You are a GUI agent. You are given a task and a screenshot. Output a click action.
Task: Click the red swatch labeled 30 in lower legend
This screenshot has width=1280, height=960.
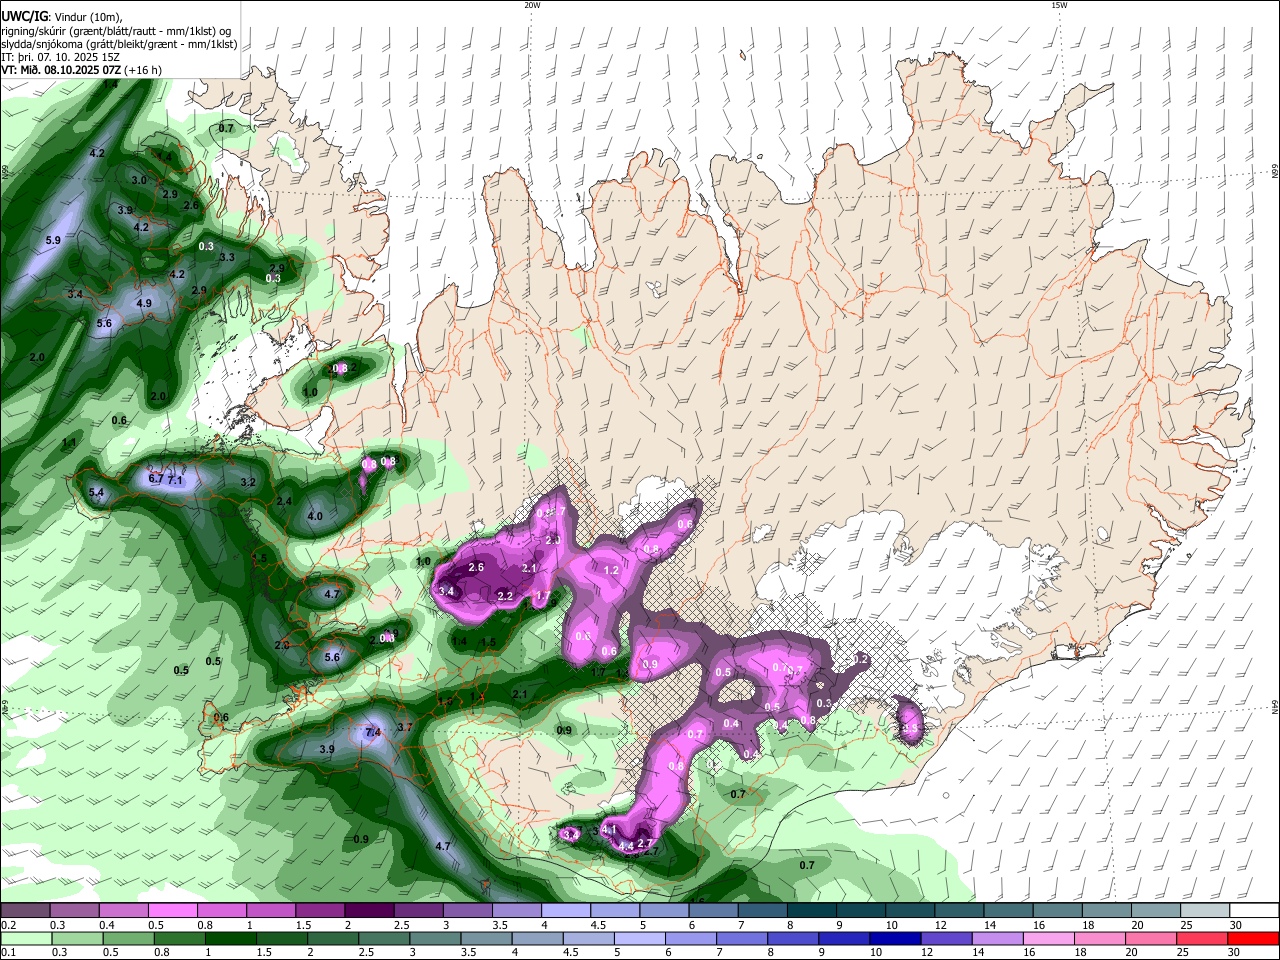1254,938
